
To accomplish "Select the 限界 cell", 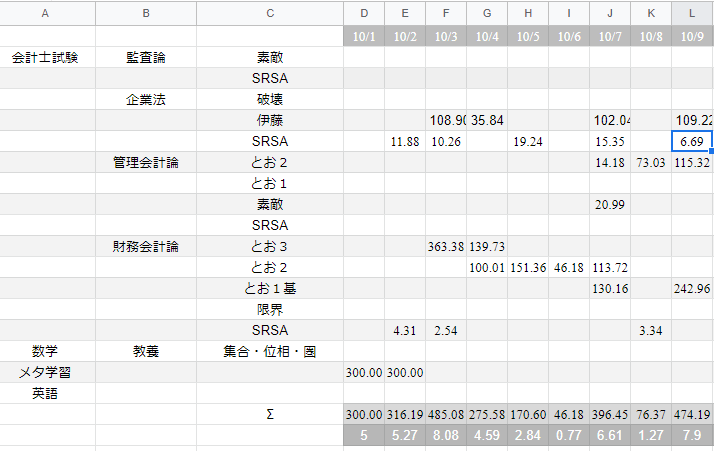I will (x=270, y=309).
